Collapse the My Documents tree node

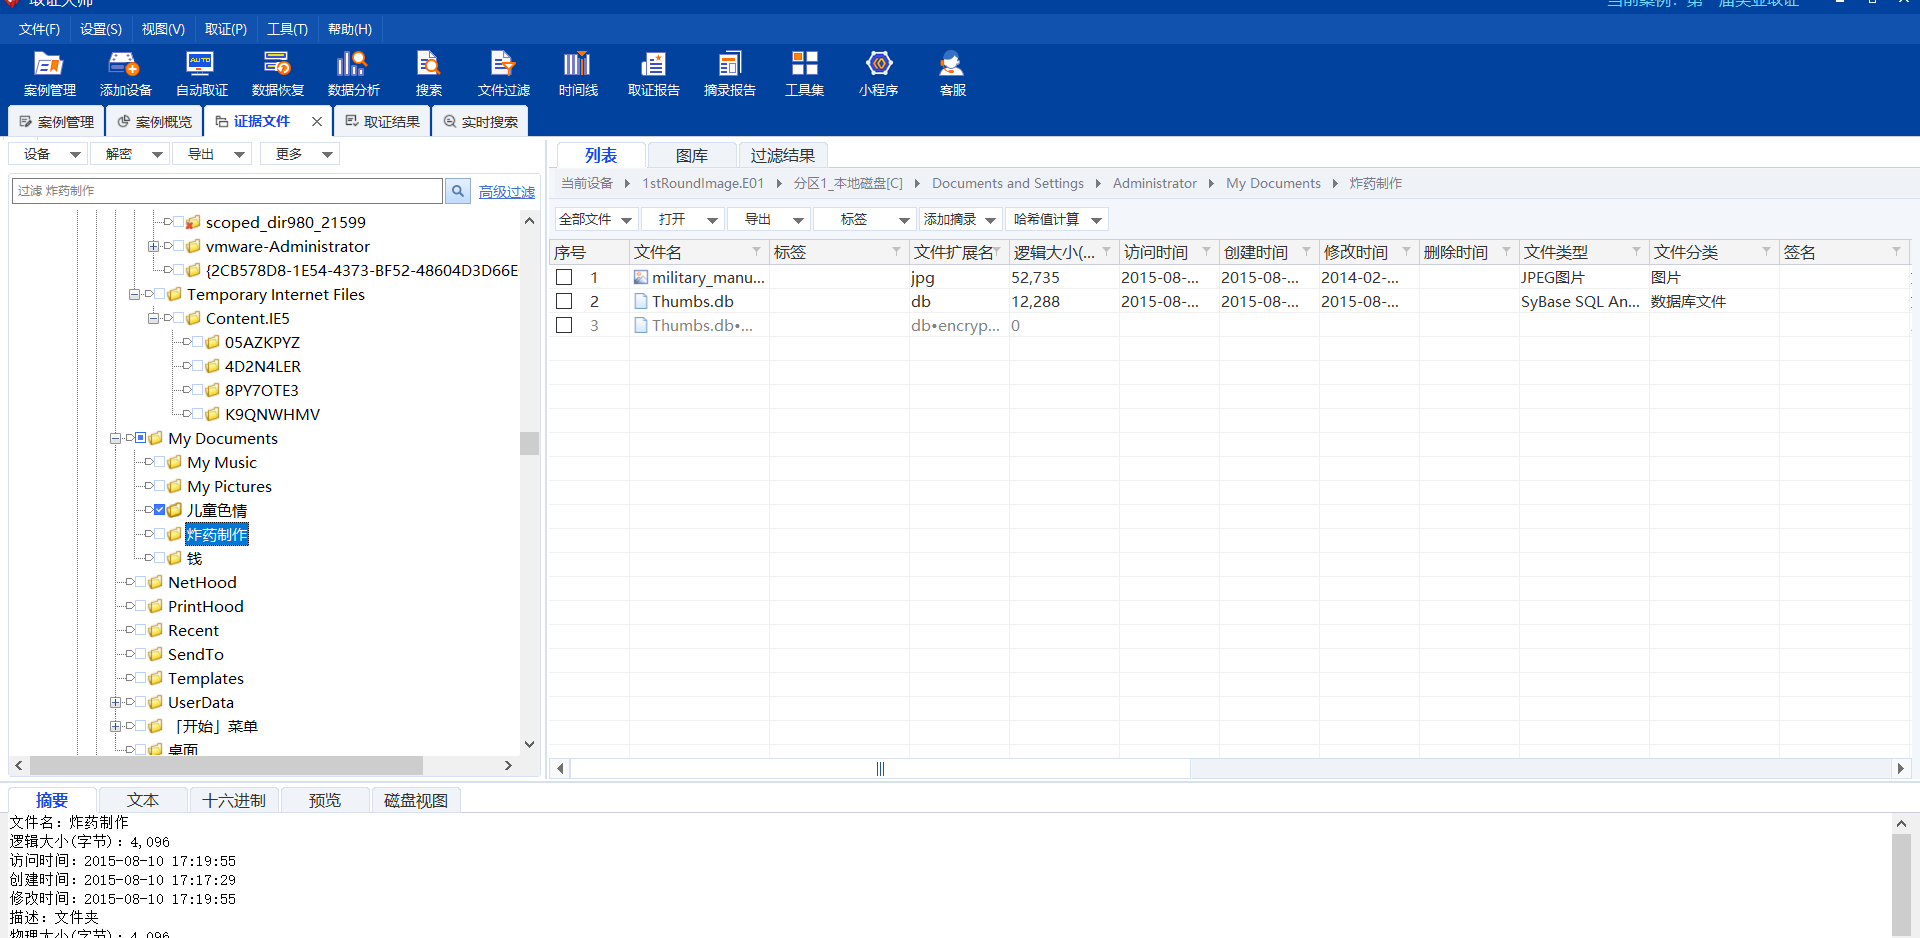[115, 438]
